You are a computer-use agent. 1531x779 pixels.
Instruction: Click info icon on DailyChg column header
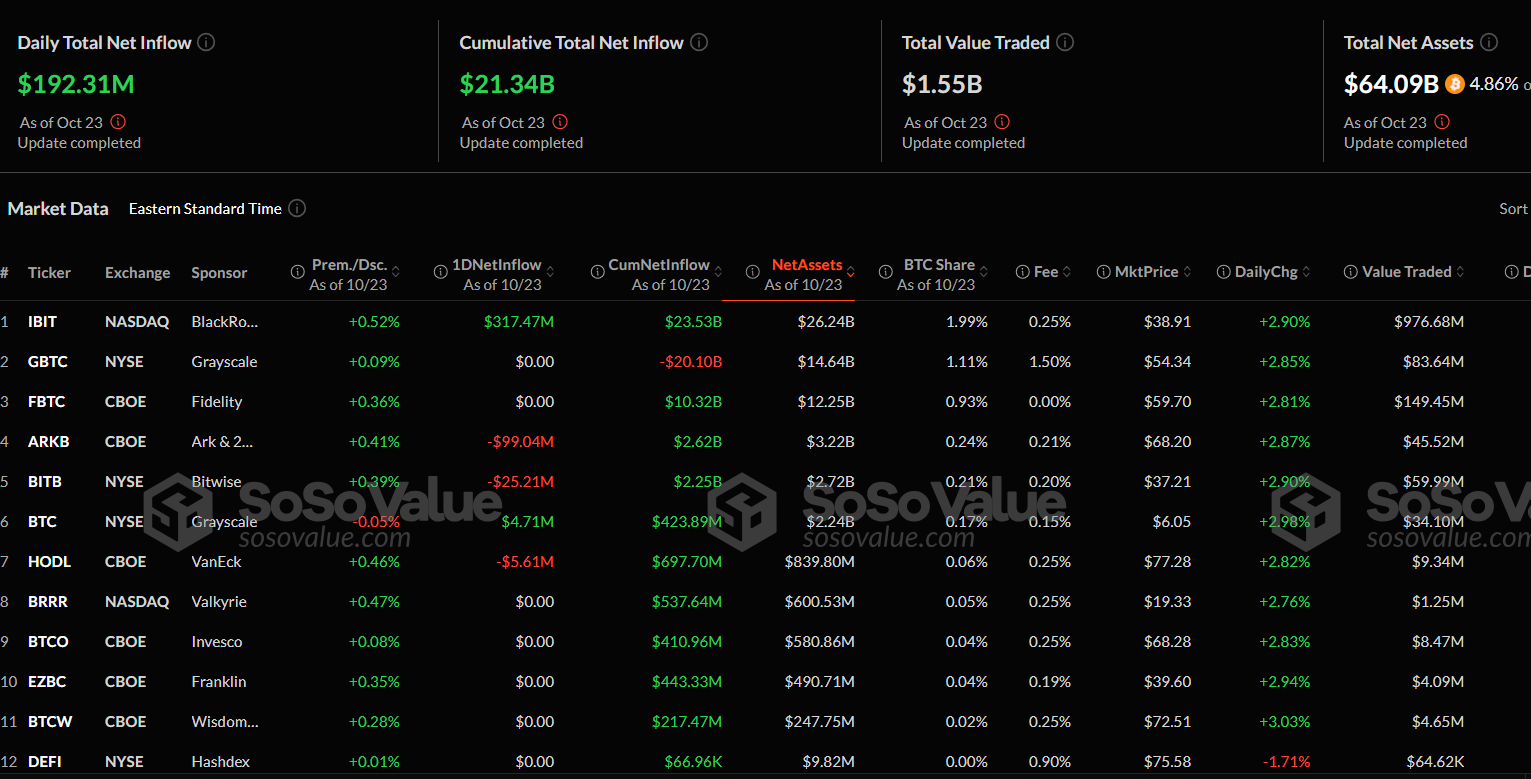coord(1224,272)
